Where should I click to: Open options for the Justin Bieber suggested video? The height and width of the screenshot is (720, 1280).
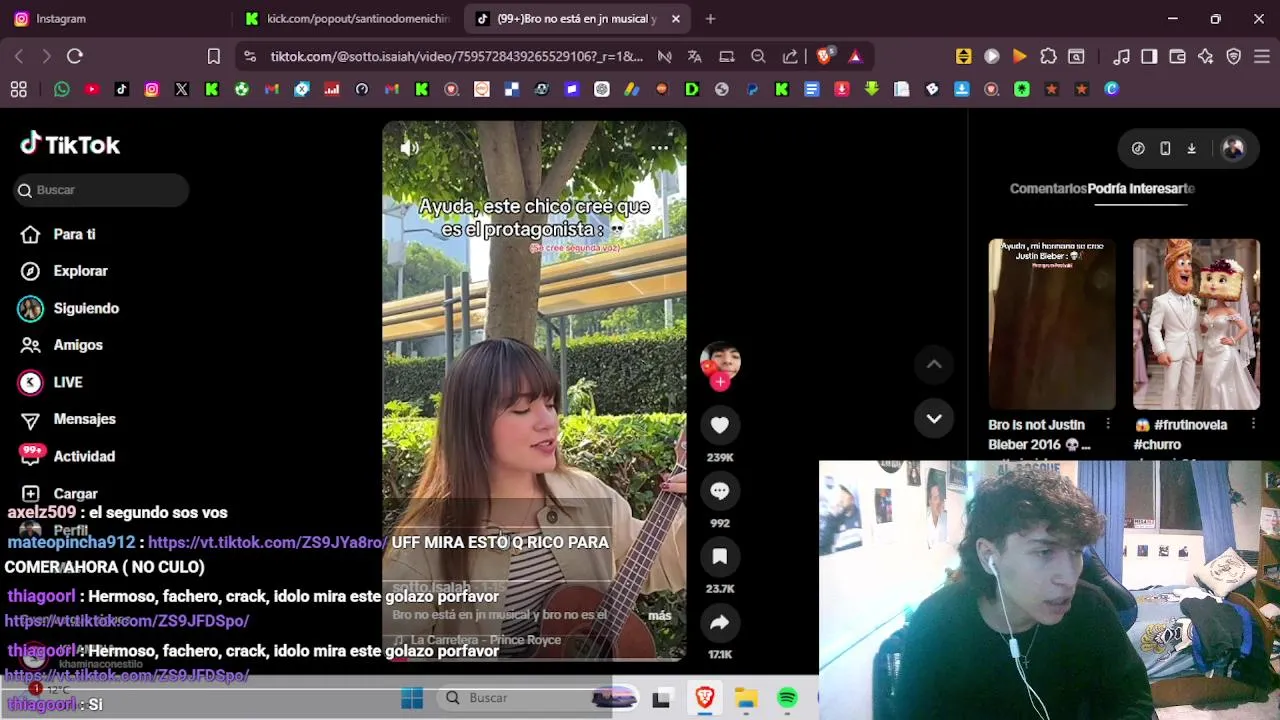(x=1108, y=425)
